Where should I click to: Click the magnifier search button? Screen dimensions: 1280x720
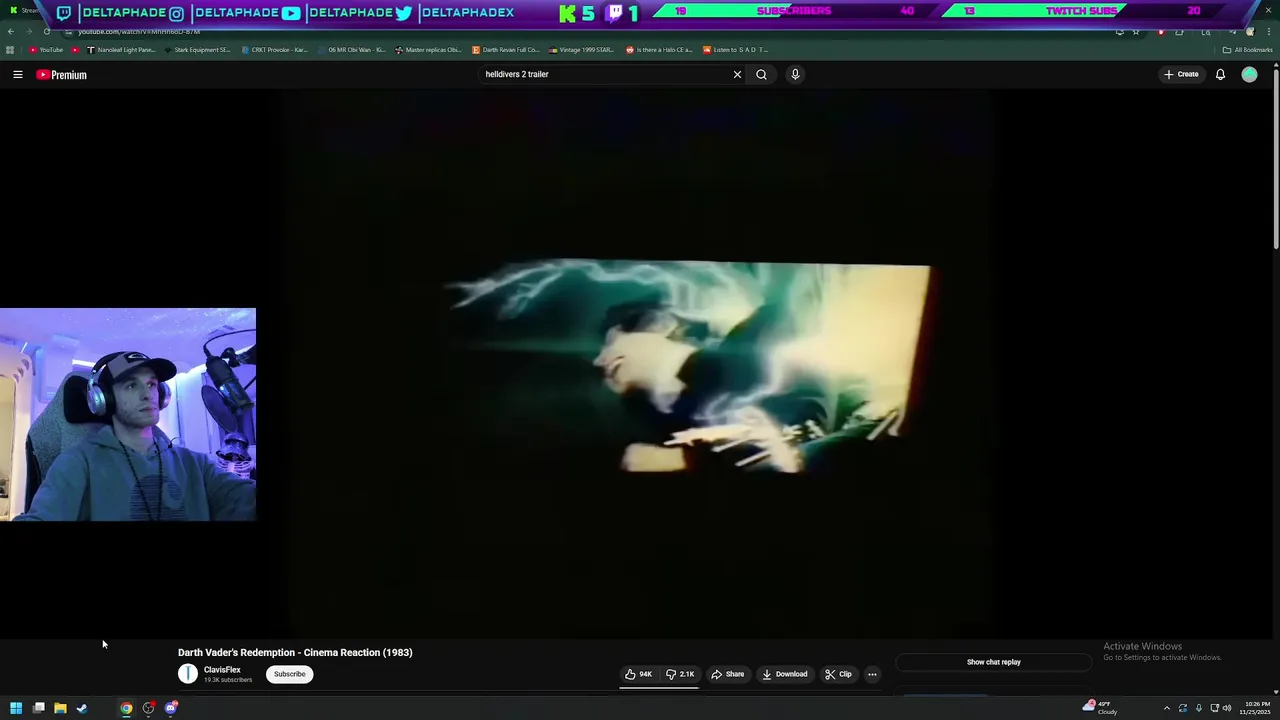pyautogui.click(x=761, y=74)
